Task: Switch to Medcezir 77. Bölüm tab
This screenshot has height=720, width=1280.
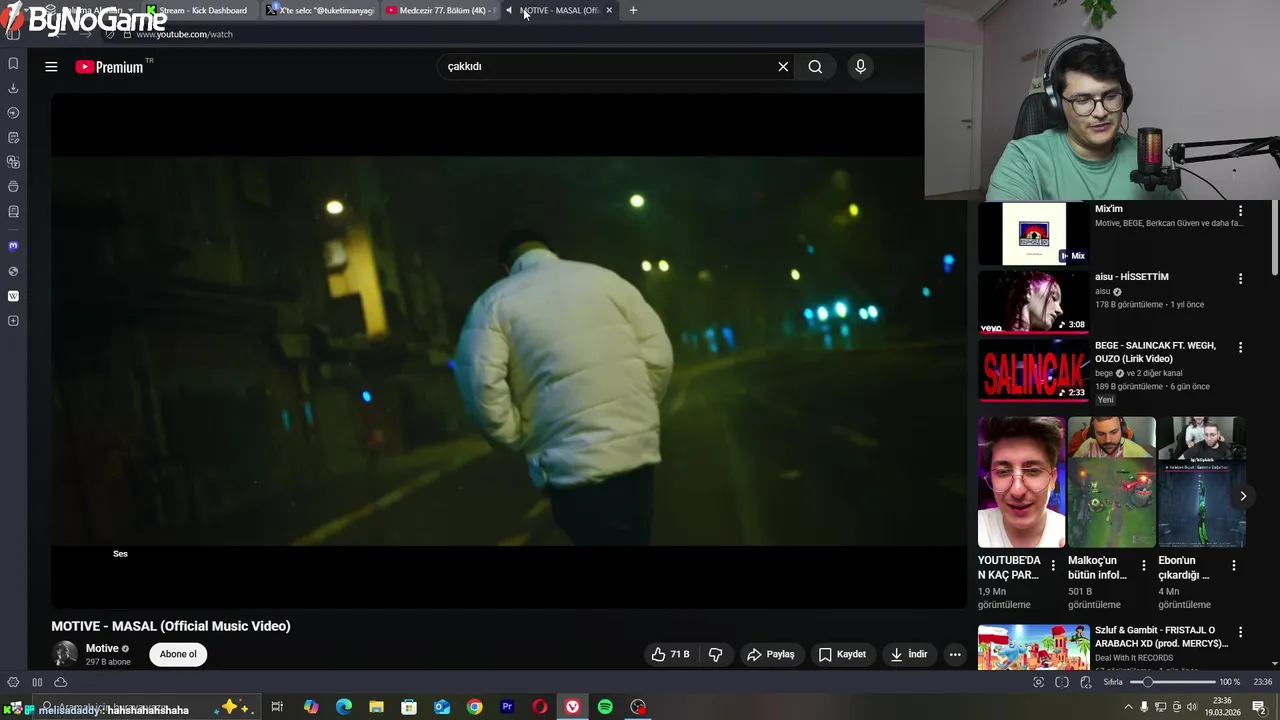Action: point(442,10)
